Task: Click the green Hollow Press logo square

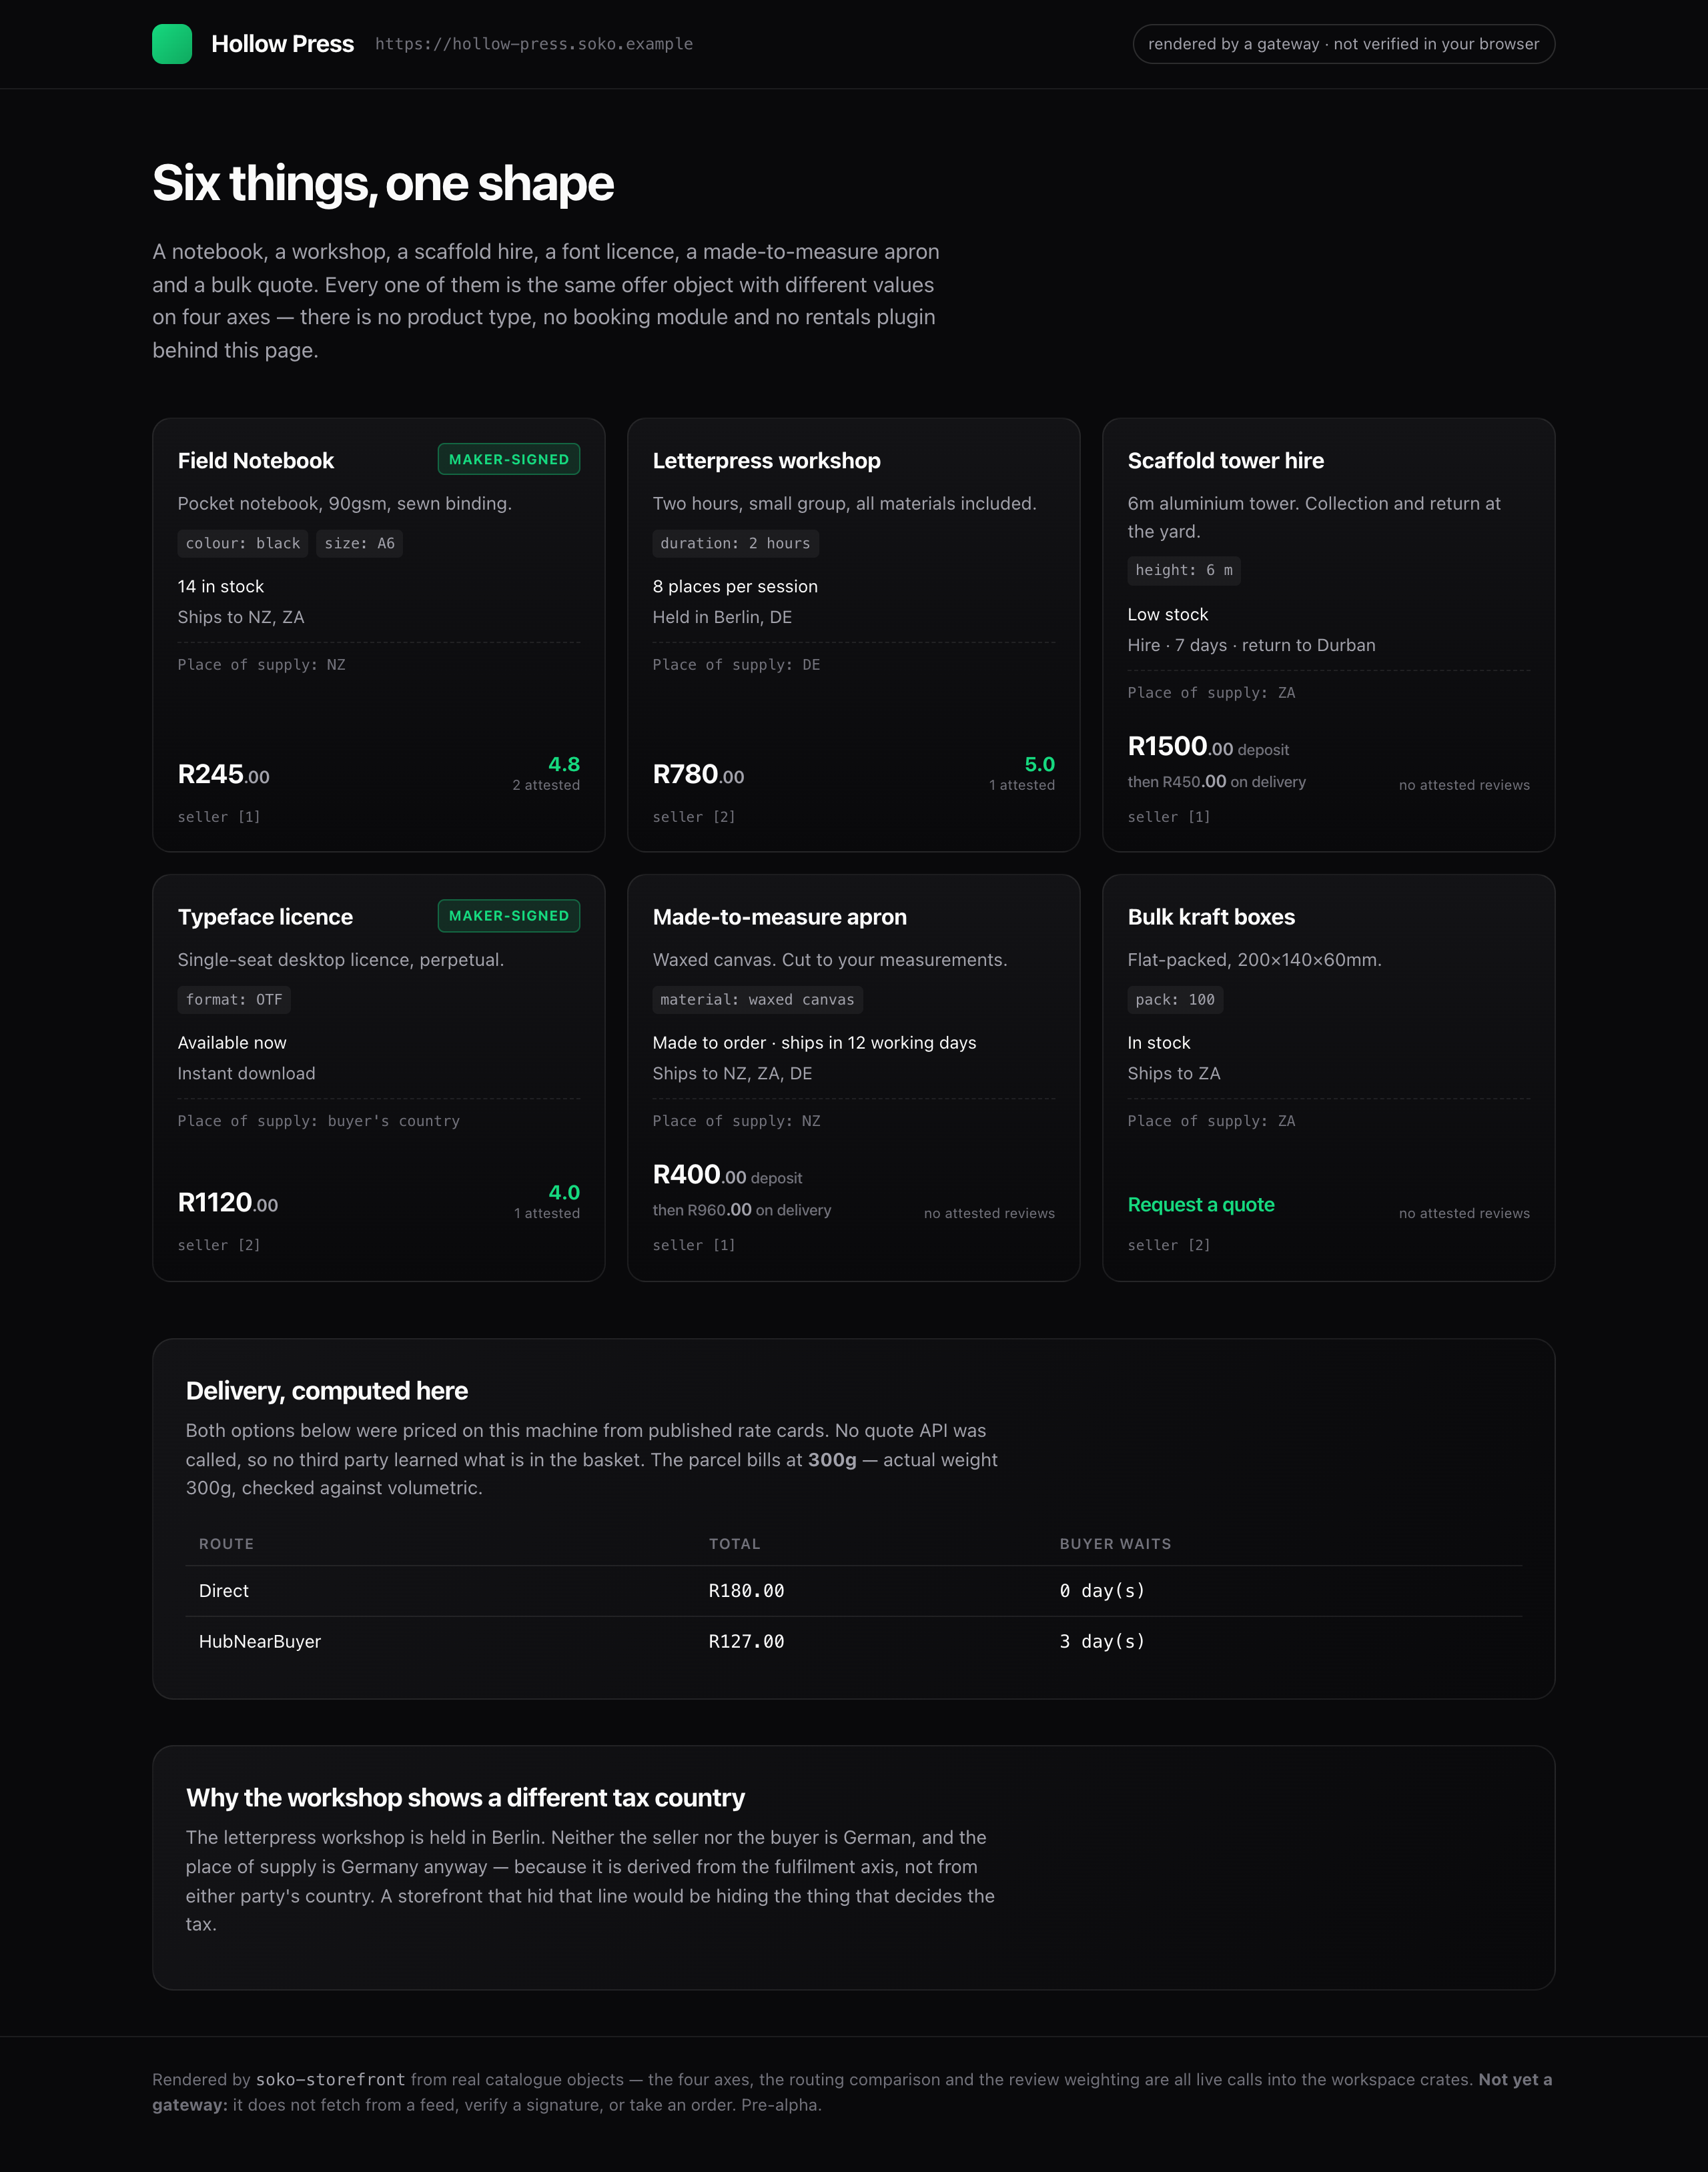Action: (172, 44)
